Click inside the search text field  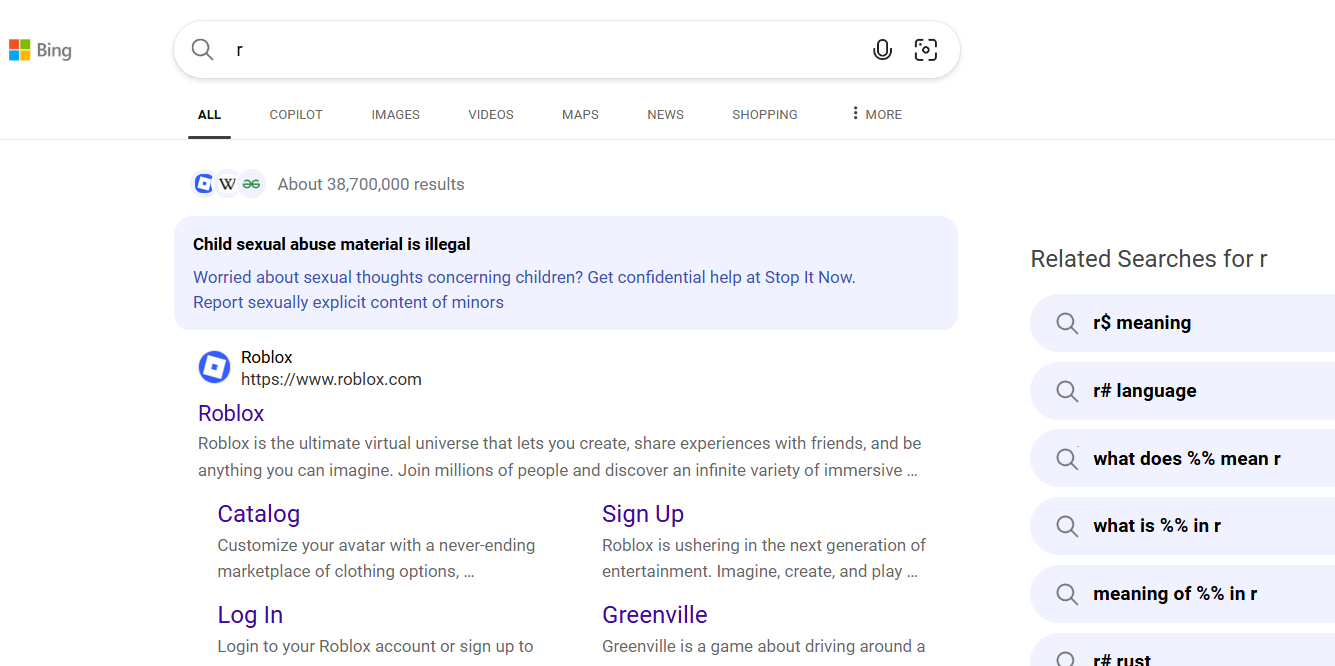coord(540,50)
